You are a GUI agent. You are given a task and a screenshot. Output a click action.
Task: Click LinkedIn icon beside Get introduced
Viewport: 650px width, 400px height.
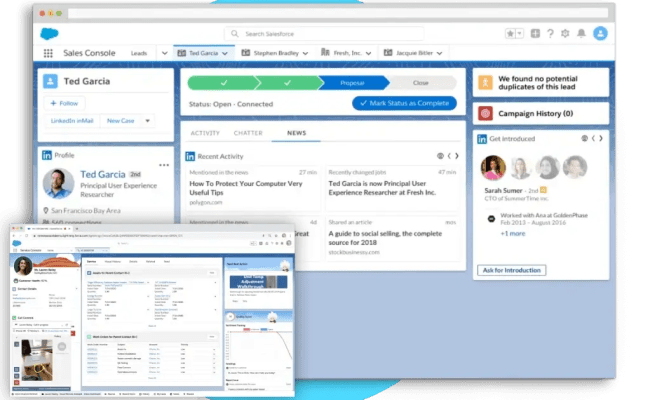pos(482,139)
